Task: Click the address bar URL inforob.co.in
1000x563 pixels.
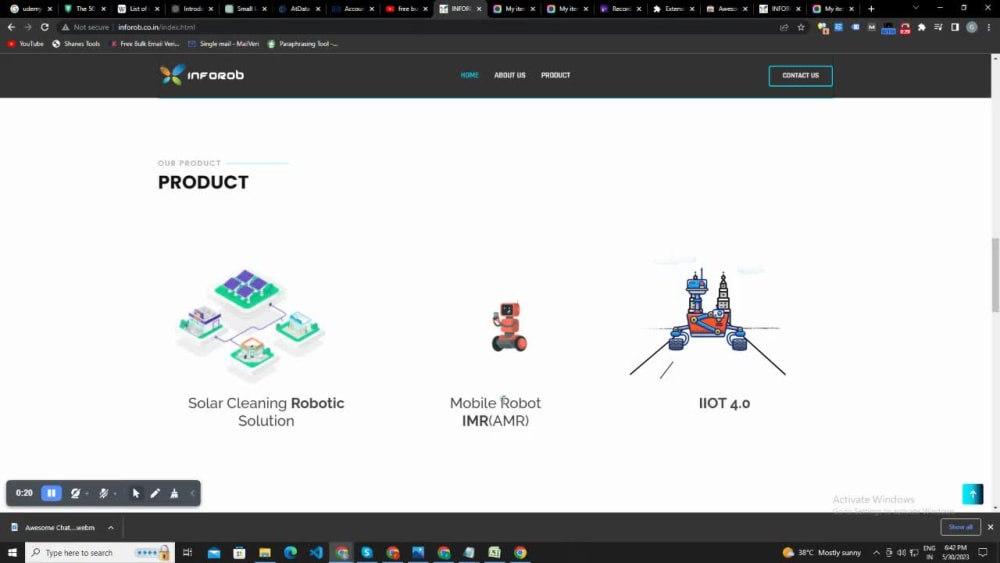Action: coord(156,27)
